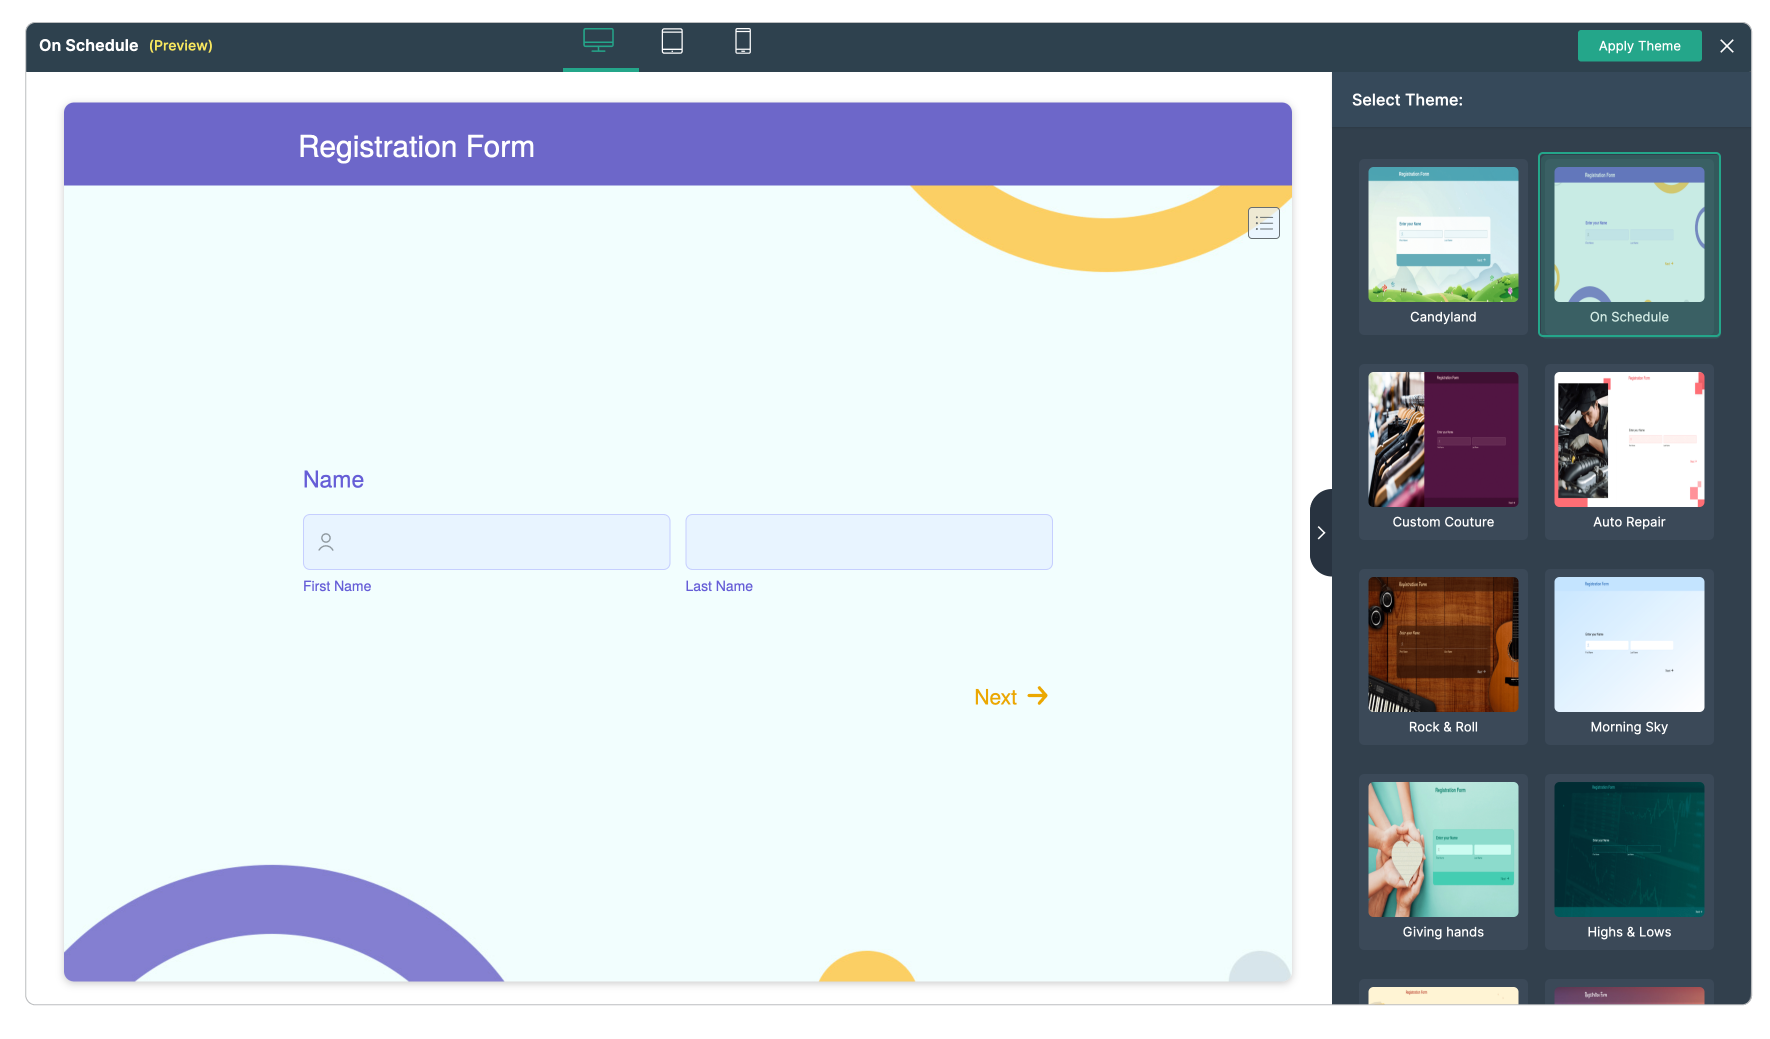Click inside the First Name input field
1770x1039 pixels.
(486, 541)
